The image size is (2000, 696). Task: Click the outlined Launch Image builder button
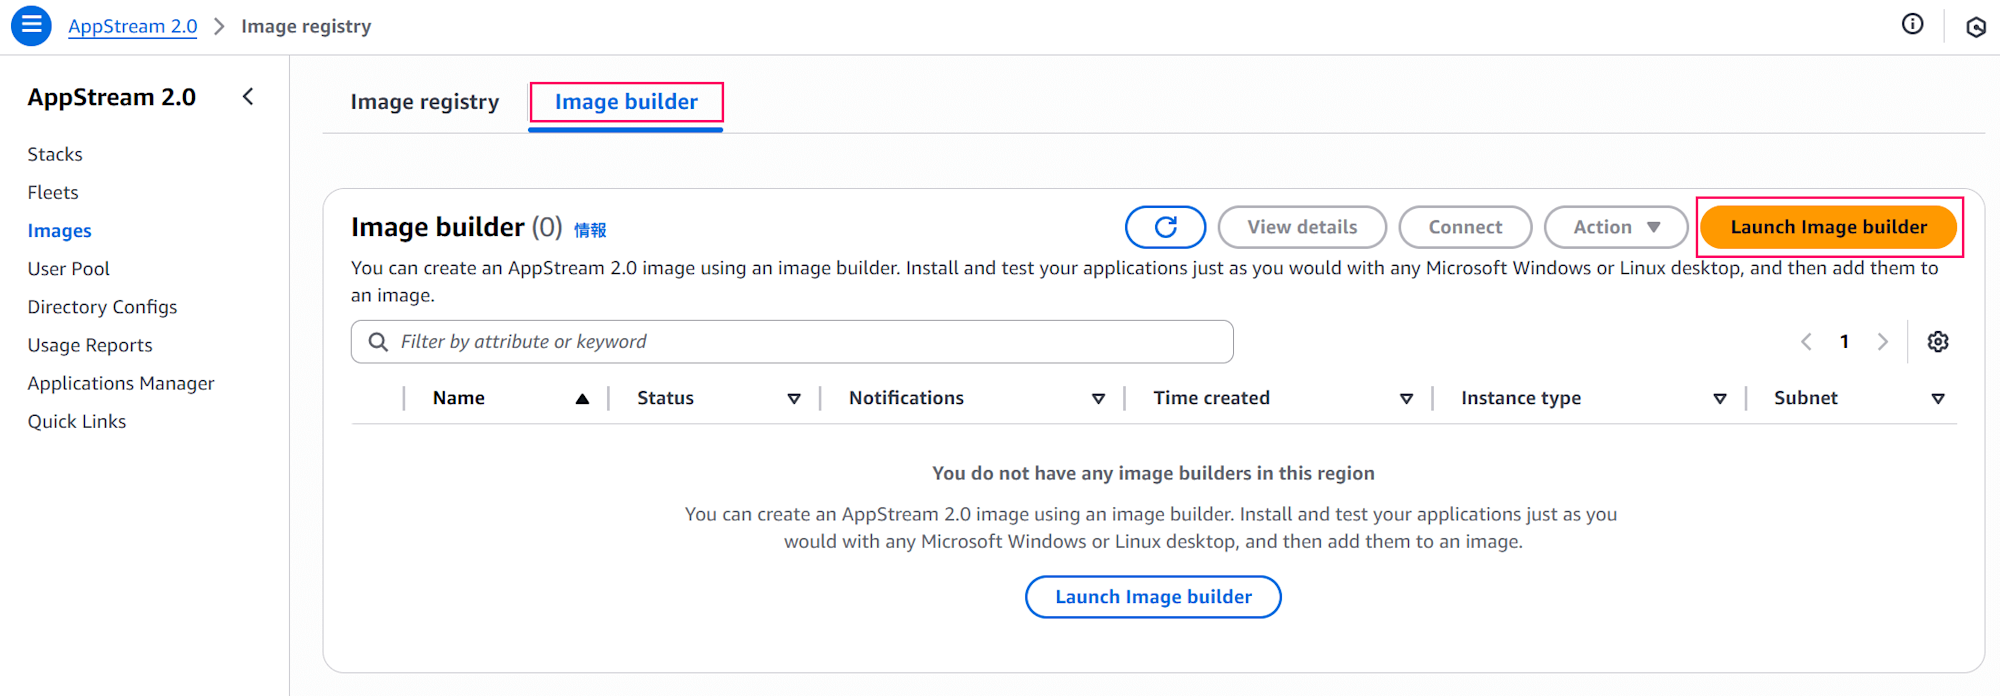(1153, 597)
